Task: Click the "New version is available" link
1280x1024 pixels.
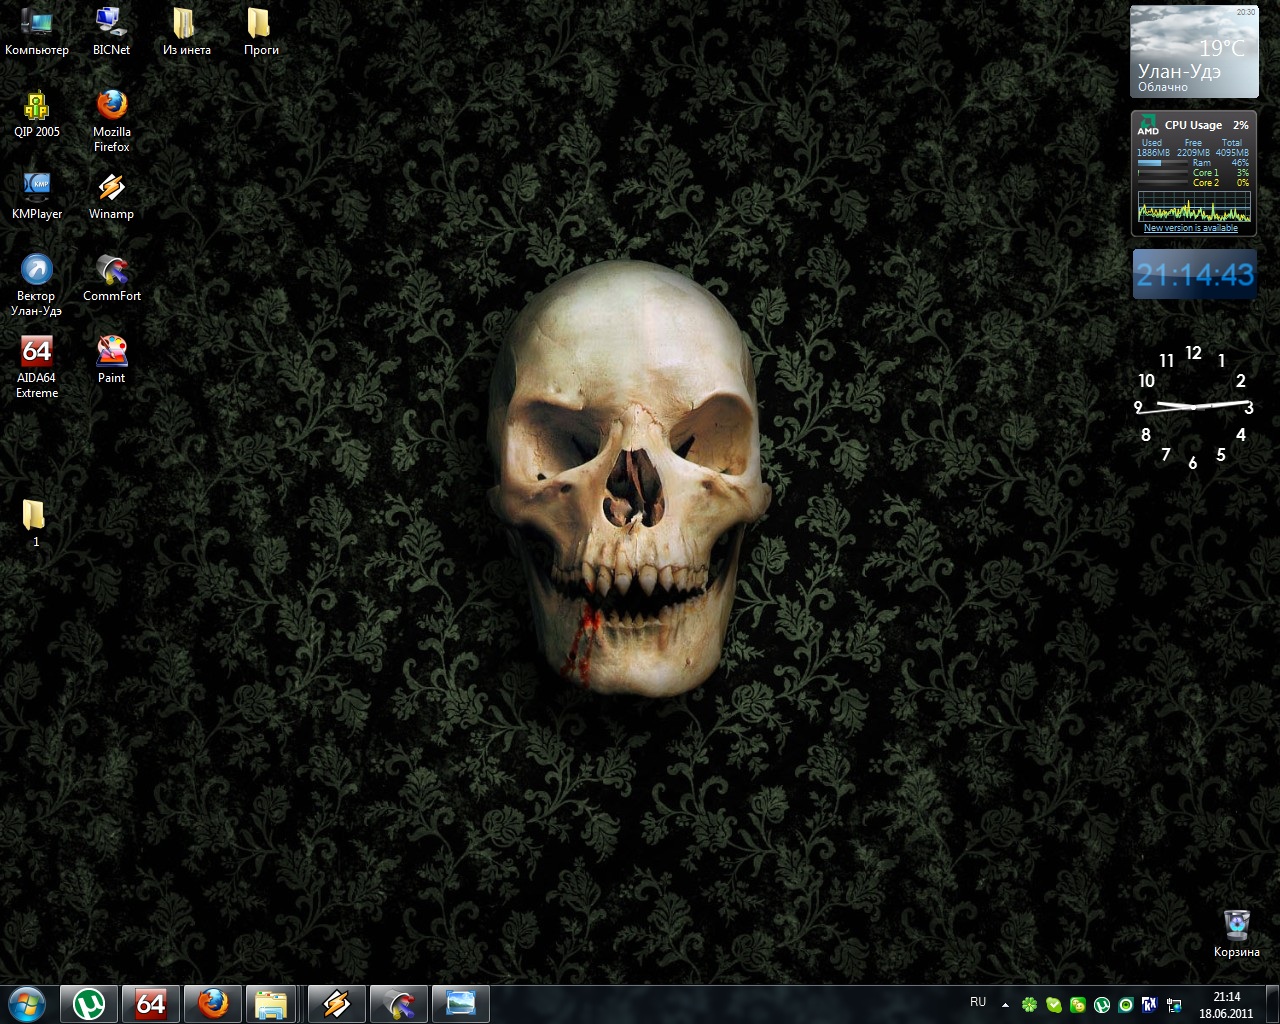Action: click(1190, 228)
